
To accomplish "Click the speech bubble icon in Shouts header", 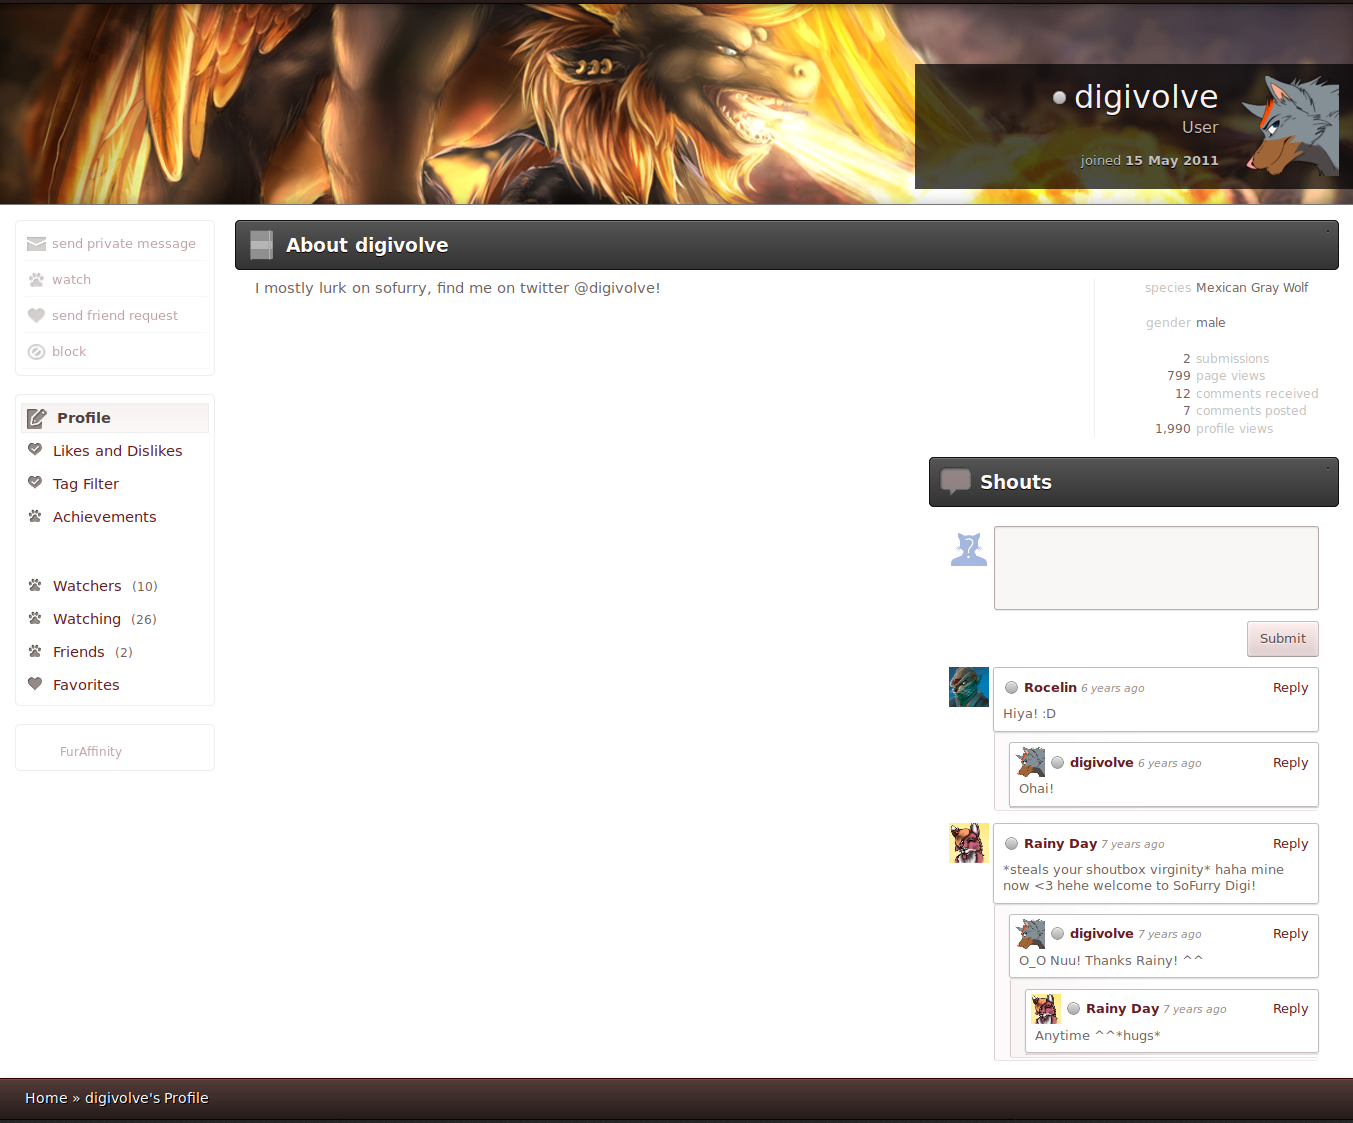I will [x=956, y=482].
